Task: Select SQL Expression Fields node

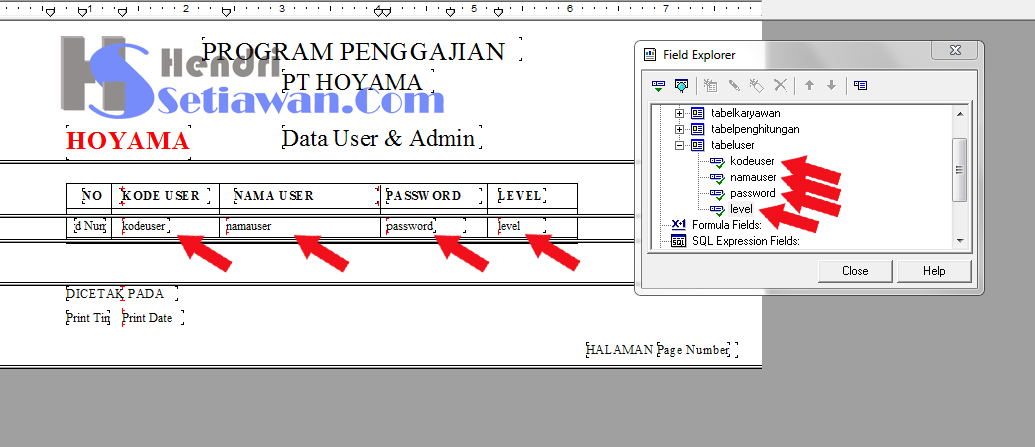Action: 746,241
